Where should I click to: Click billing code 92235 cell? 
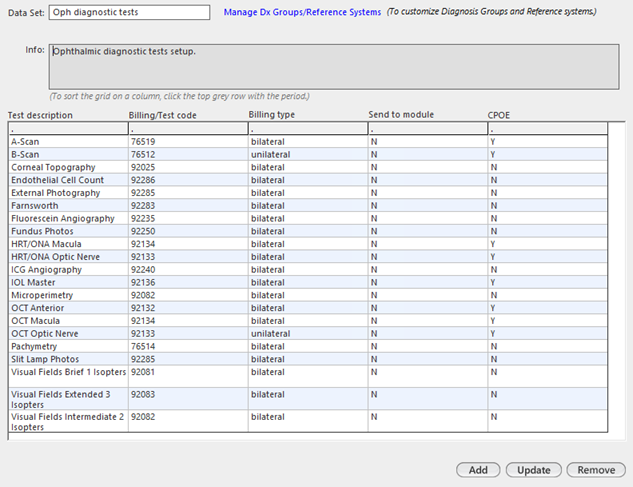[188, 218]
